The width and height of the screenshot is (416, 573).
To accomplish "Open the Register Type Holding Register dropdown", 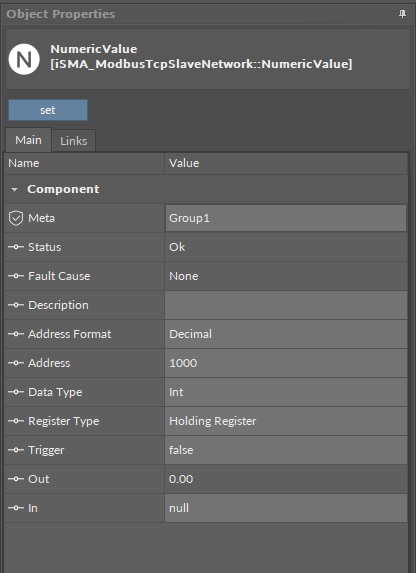I will [286, 421].
